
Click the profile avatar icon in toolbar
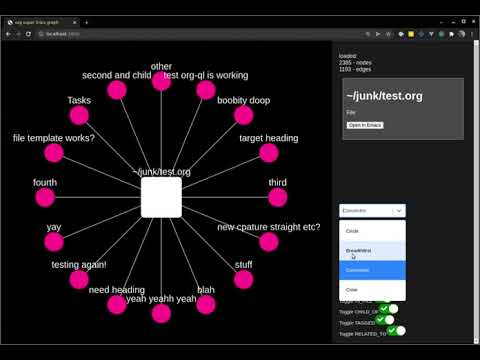pyautogui.click(x=462, y=34)
